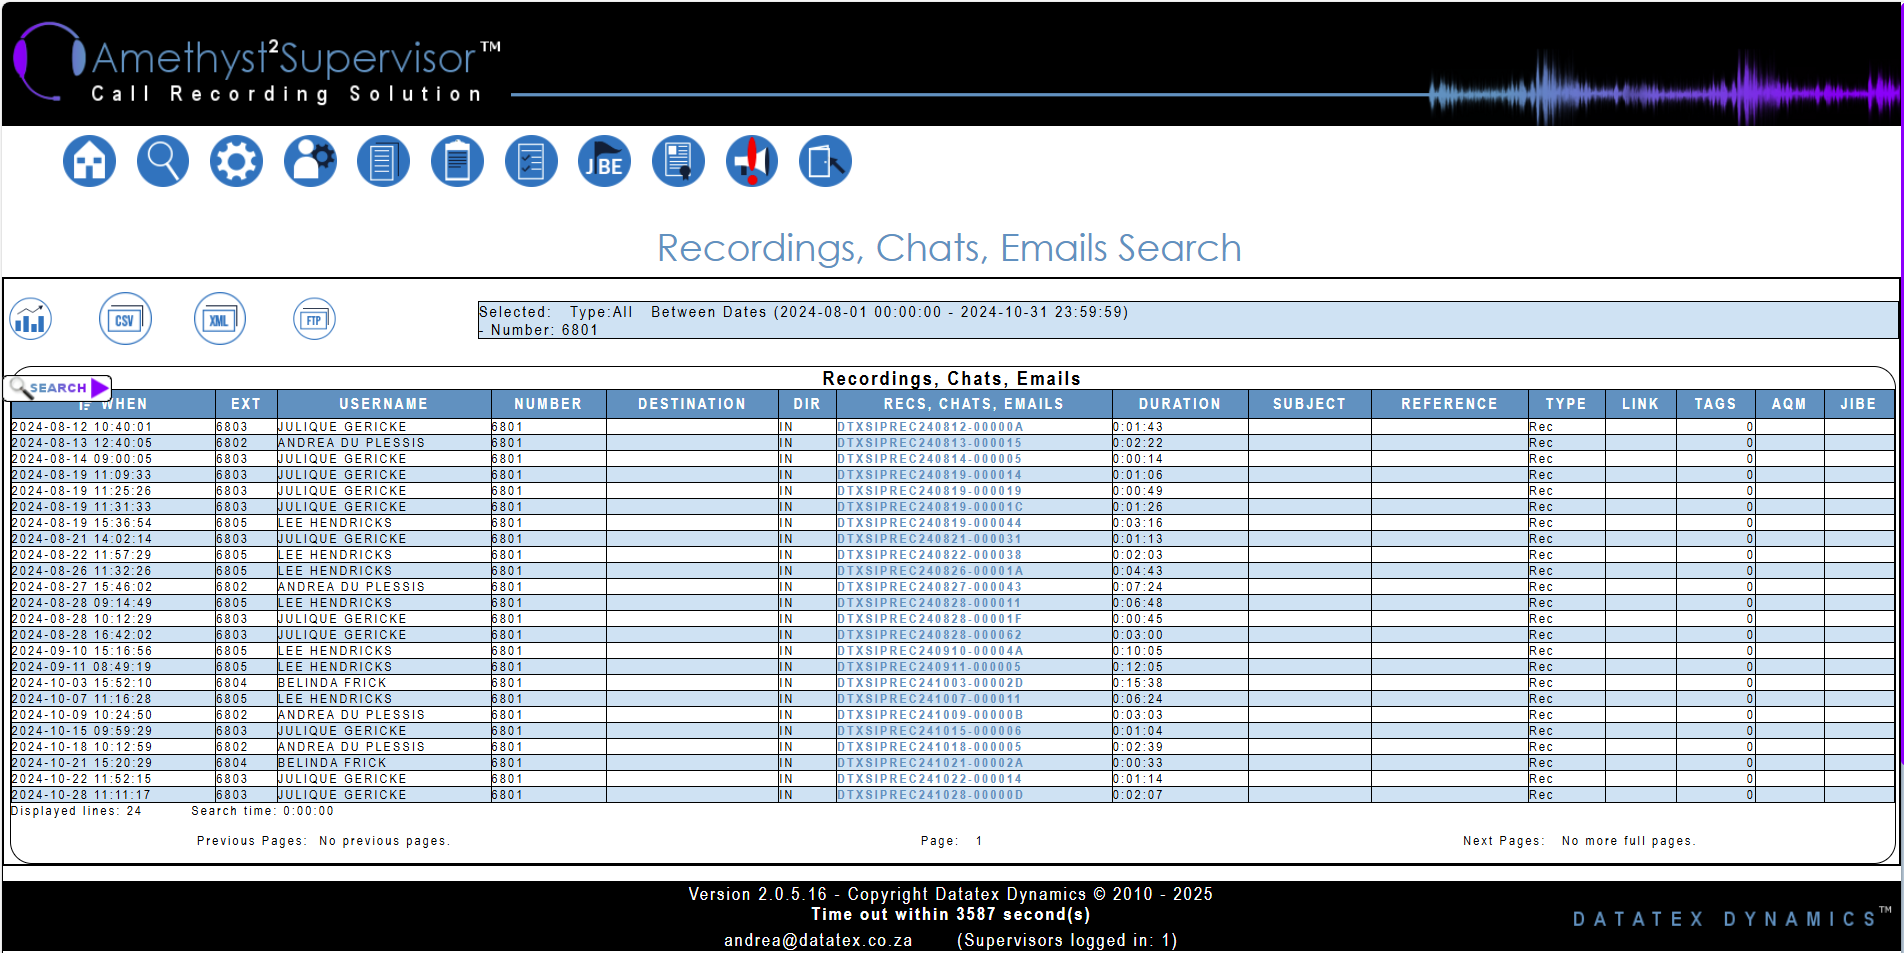Sort by the DURATION column header
1904x953 pixels.
[1179, 404]
